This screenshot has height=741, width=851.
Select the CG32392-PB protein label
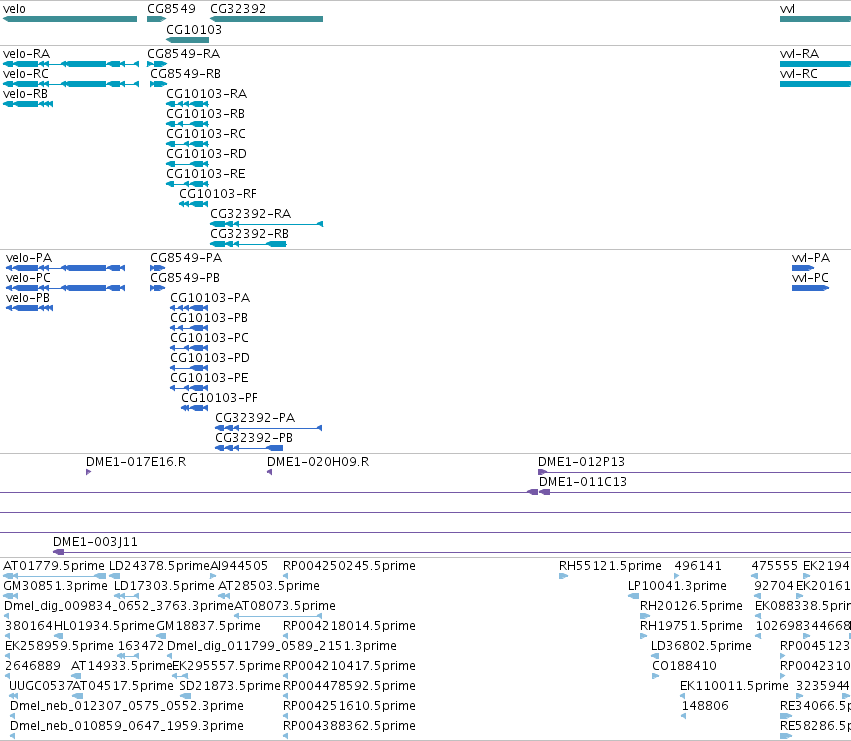coord(254,439)
